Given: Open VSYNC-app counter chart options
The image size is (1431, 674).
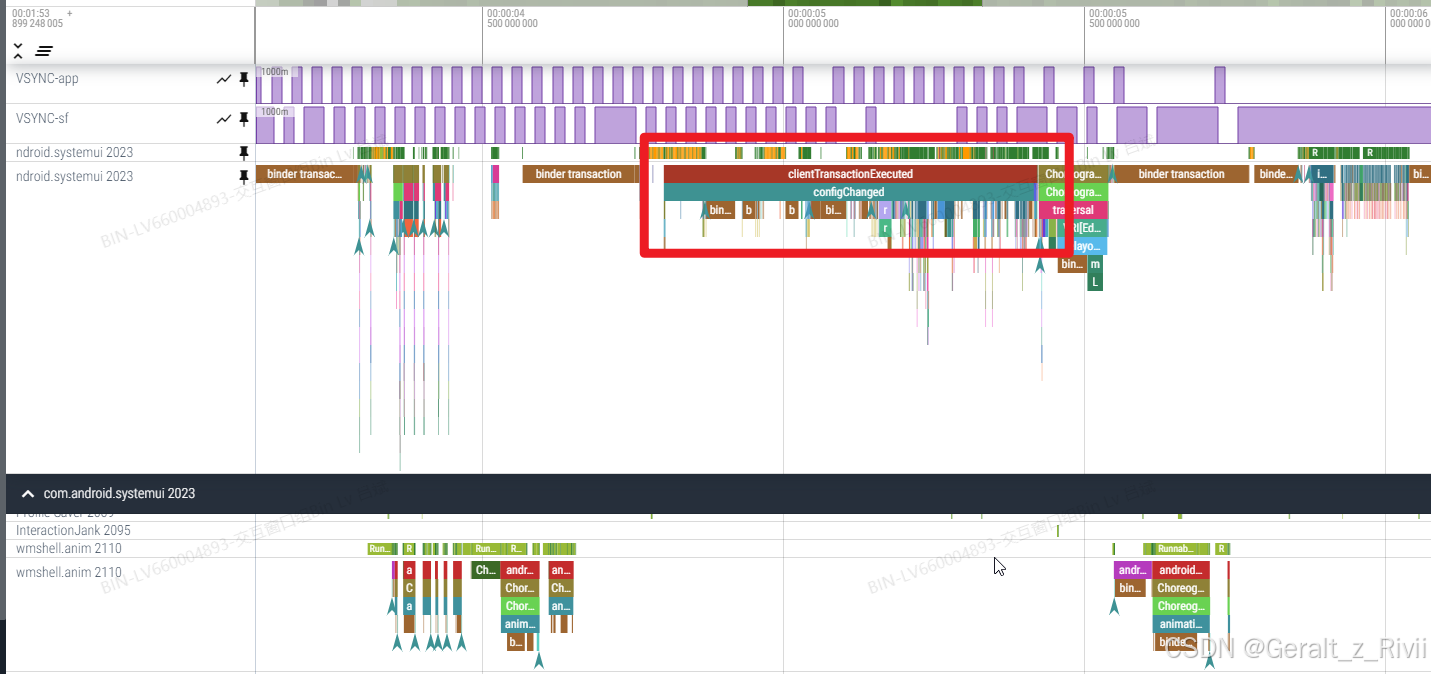Looking at the screenshot, I should tap(224, 79).
